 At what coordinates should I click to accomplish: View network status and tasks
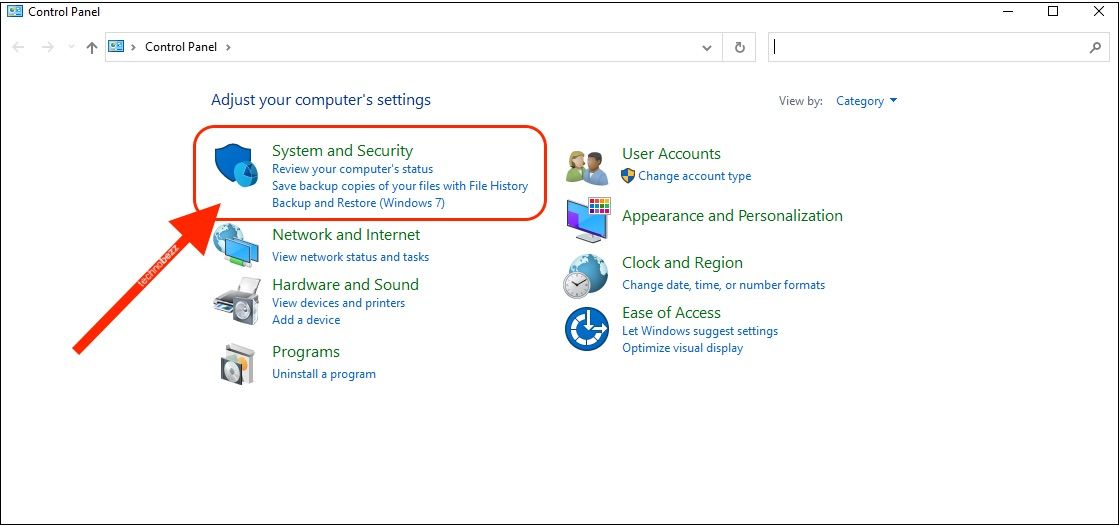(351, 257)
